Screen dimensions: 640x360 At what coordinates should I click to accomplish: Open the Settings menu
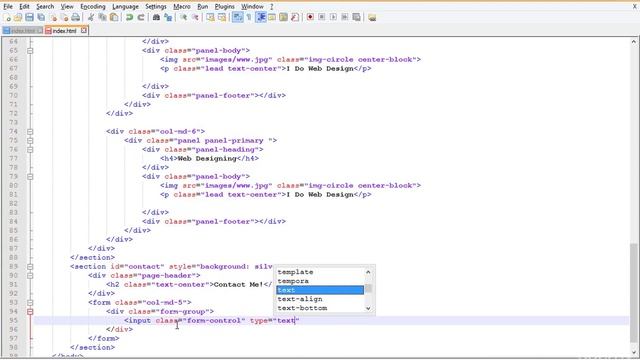click(156, 7)
